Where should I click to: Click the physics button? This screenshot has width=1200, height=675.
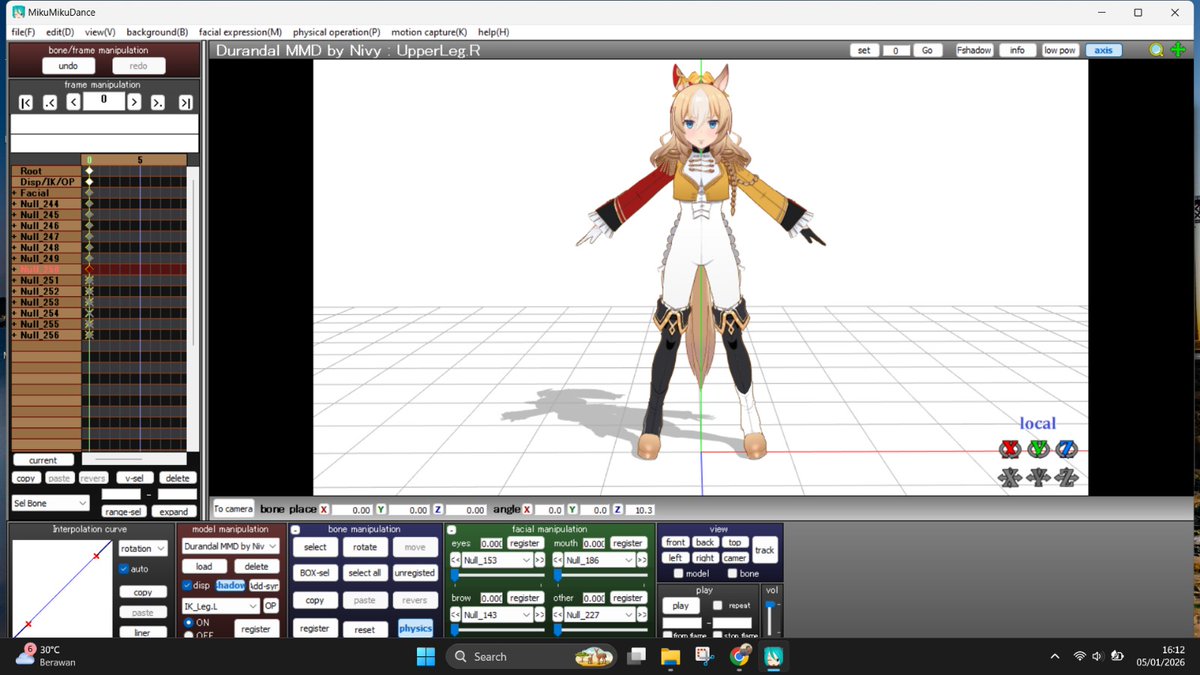click(x=415, y=628)
